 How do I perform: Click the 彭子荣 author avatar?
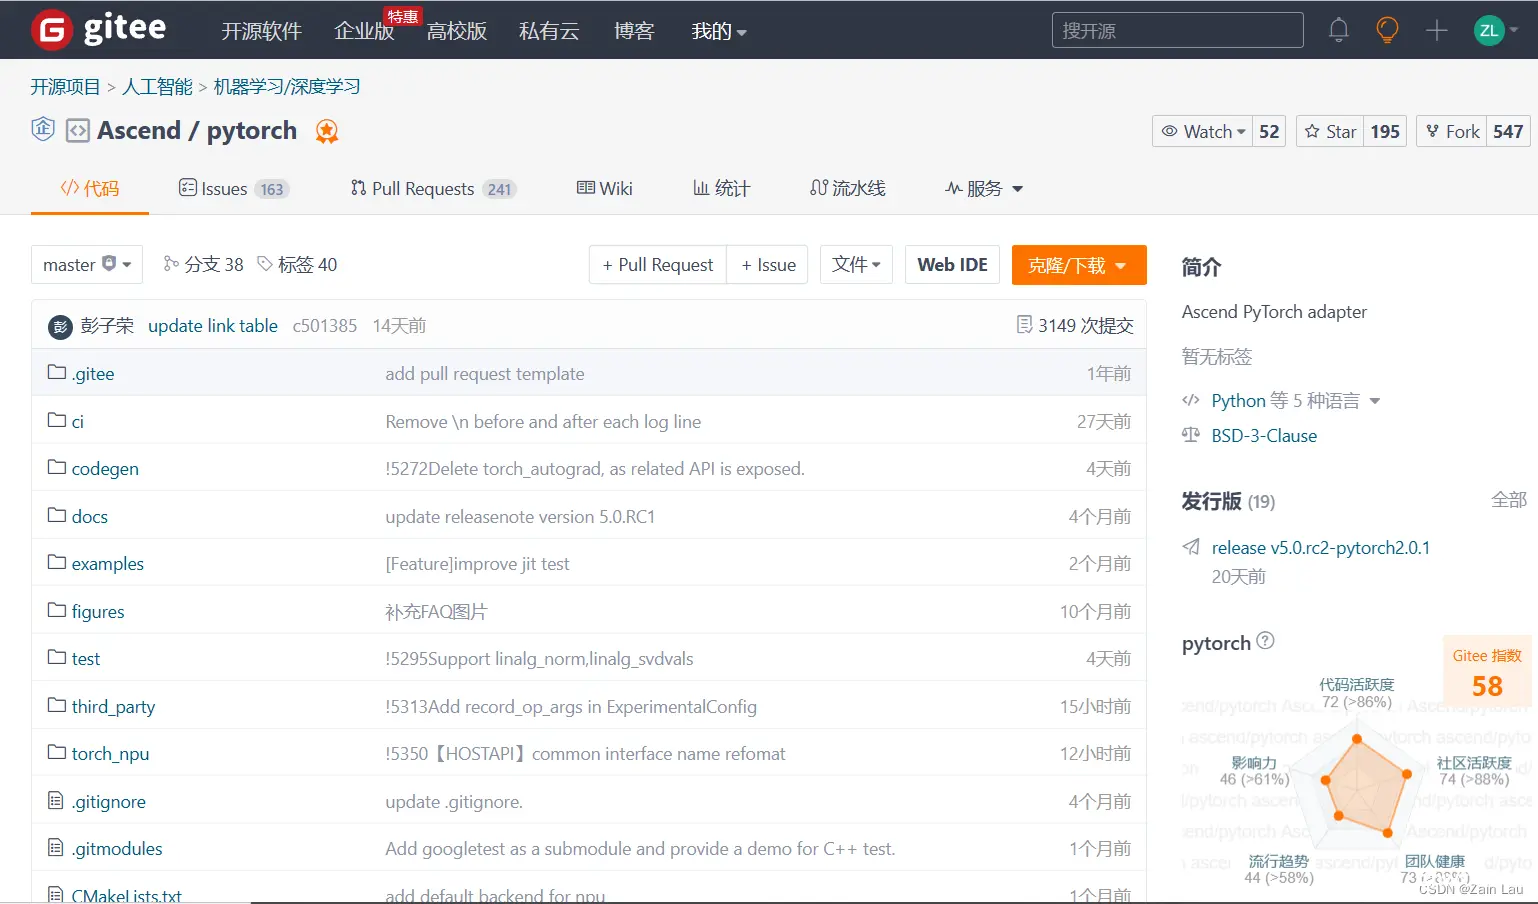(60, 326)
